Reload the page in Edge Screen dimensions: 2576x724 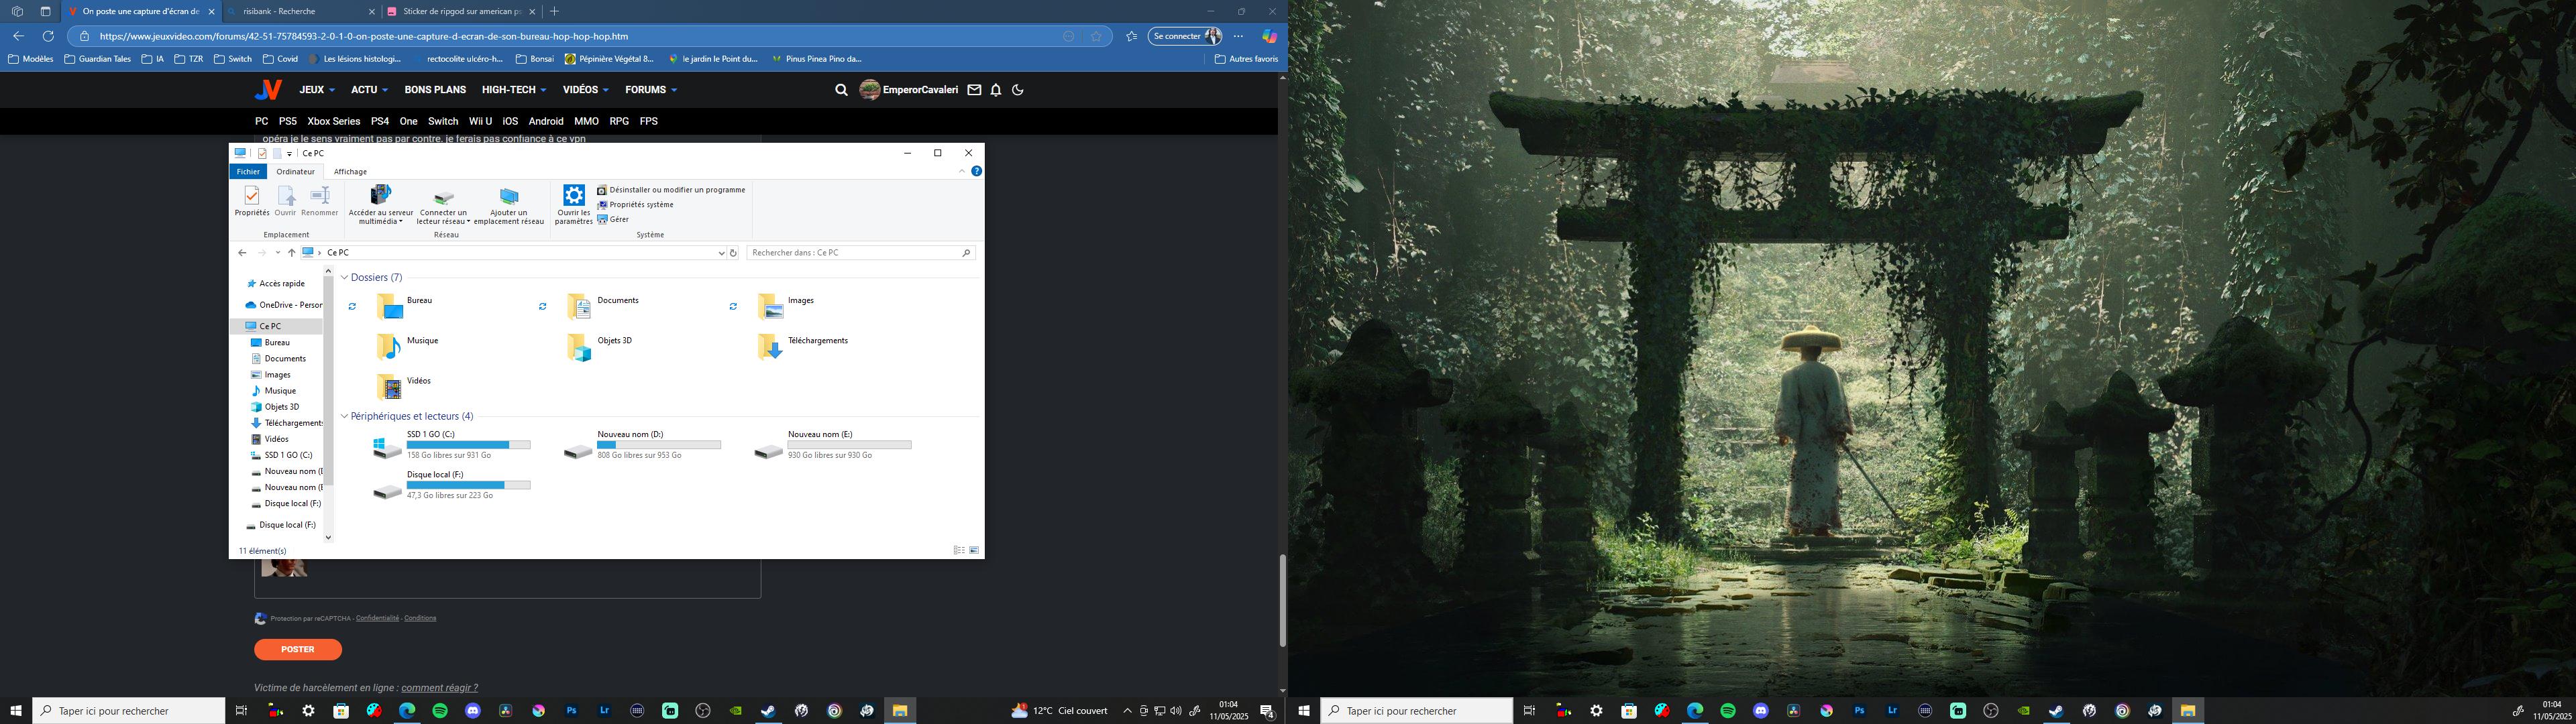click(x=48, y=36)
